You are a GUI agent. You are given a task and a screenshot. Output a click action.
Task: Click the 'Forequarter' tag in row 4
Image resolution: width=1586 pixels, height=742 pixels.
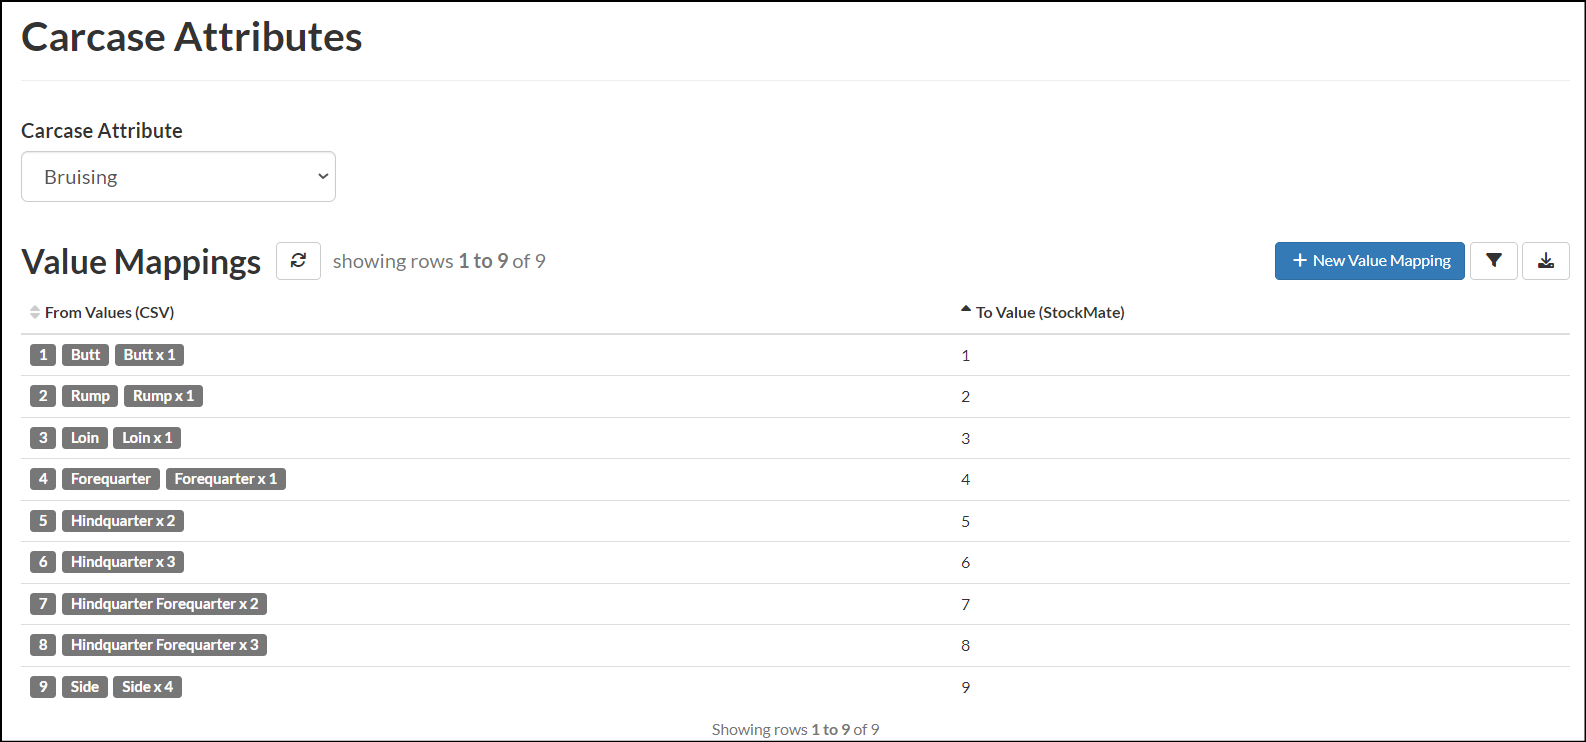click(111, 479)
